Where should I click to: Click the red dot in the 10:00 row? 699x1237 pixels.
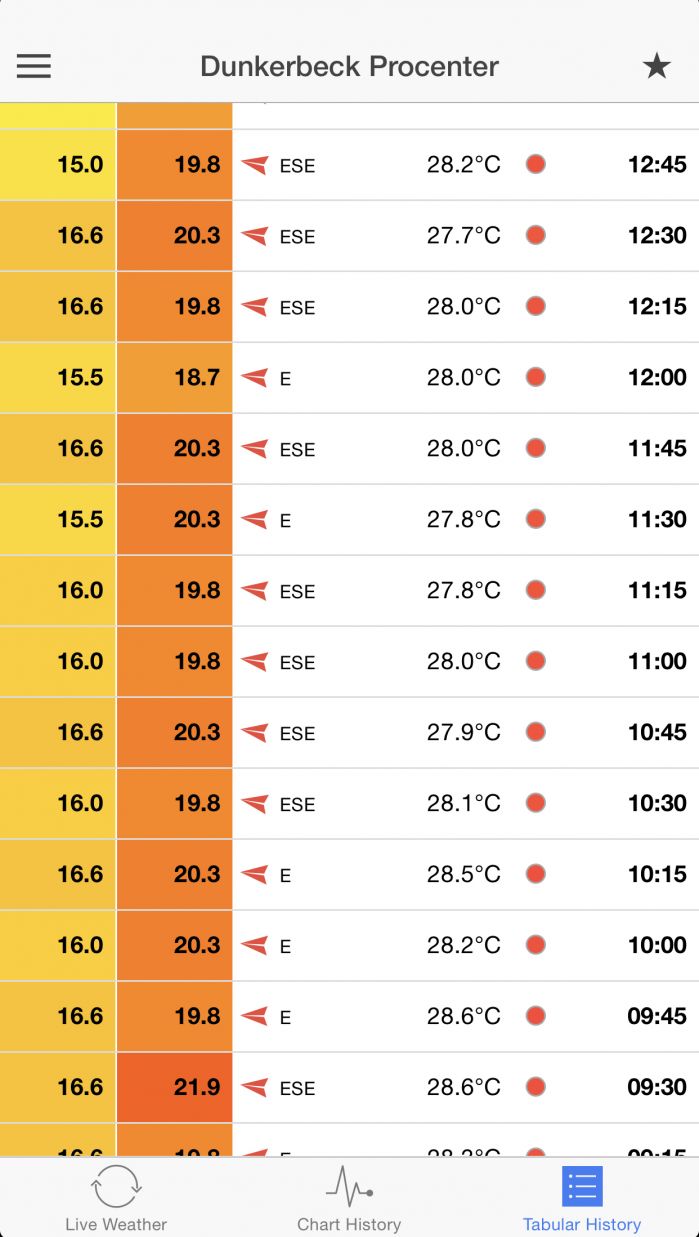pos(536,946)
